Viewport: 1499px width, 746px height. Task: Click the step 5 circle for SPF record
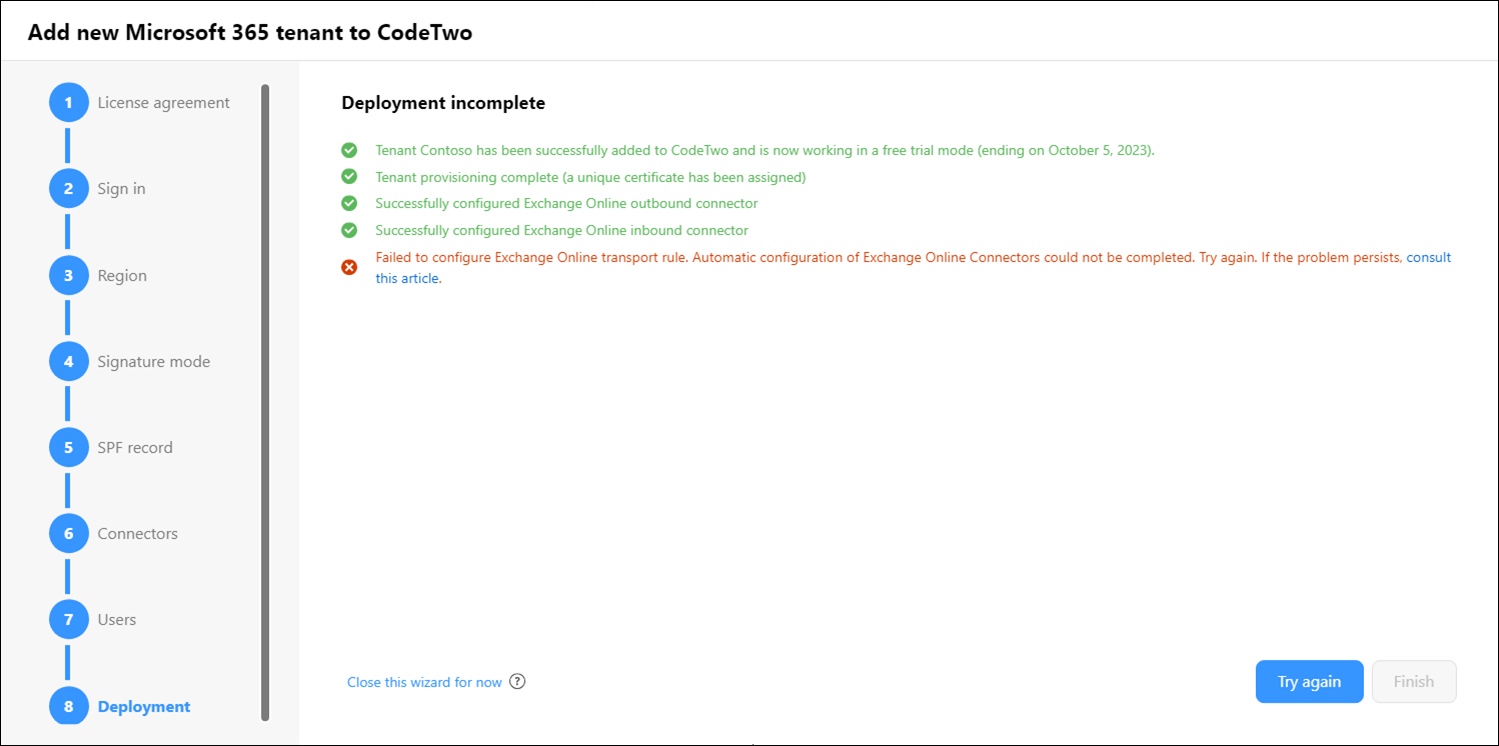tap(69, 448)
